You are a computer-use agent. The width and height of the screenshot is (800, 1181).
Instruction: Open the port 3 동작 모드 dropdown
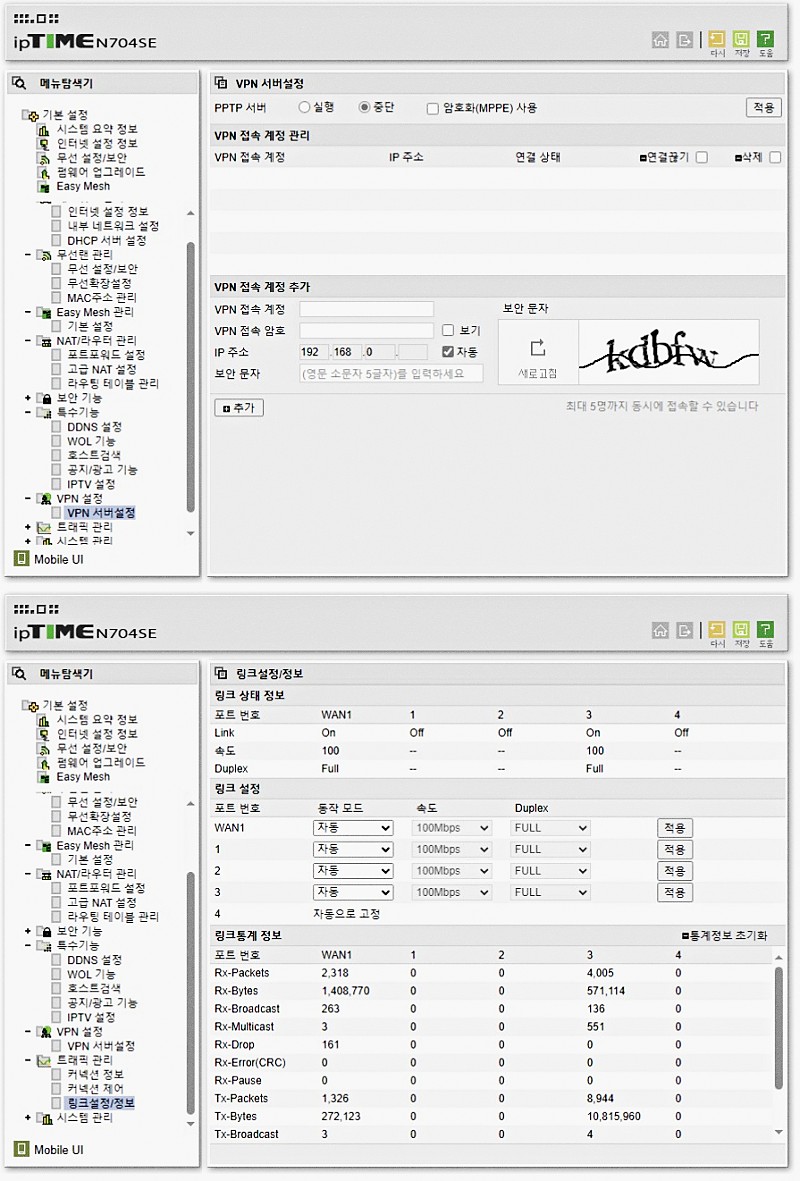point(353,892)
